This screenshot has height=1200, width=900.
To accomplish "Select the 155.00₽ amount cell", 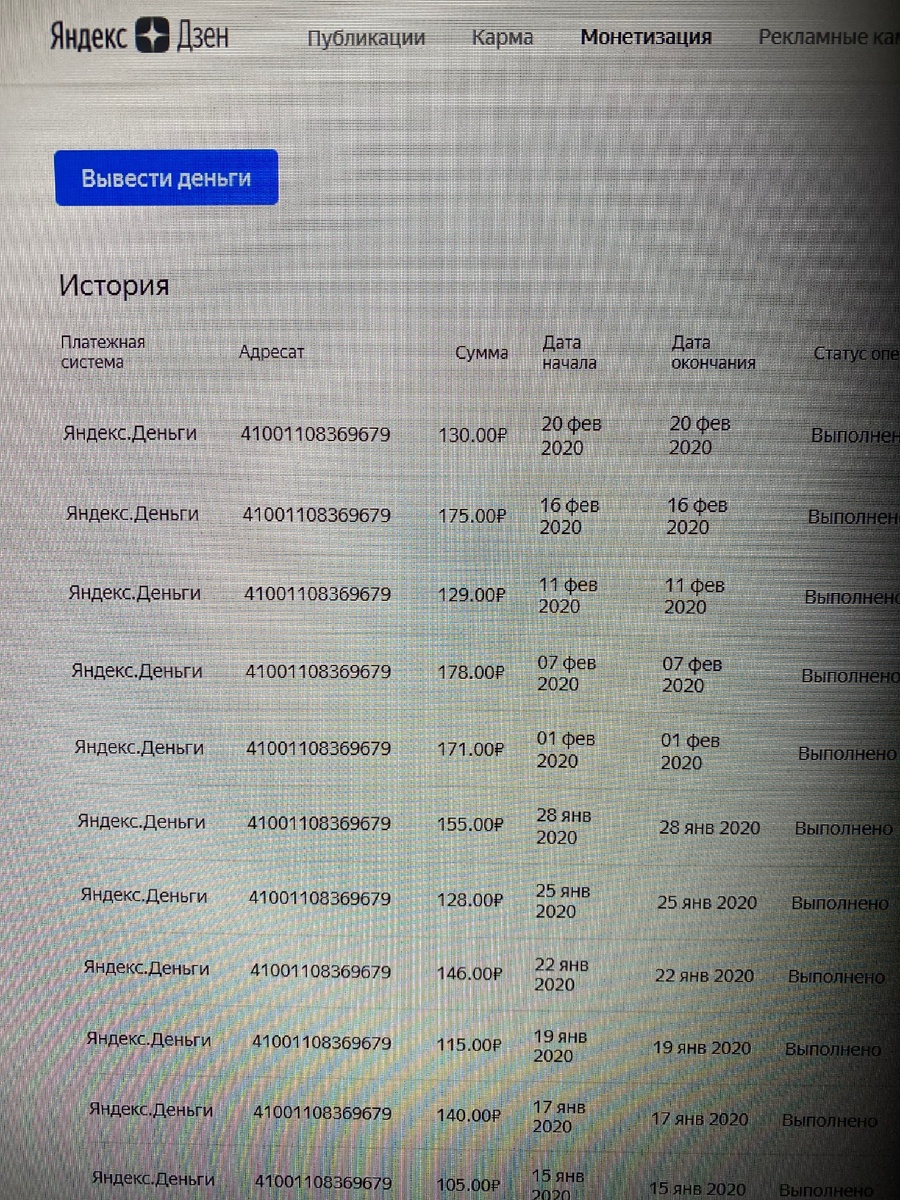I will coord(469,825).
